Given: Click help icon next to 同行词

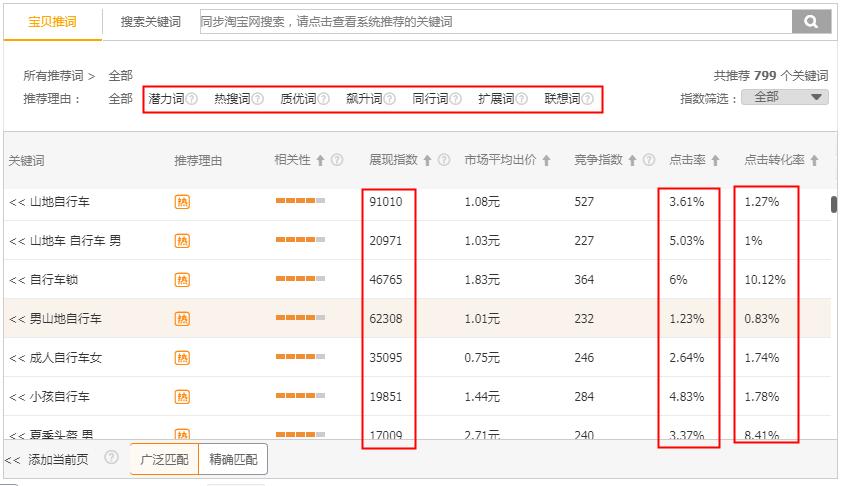Looking at the screenshot, I should pyautogui.click(x=456, y=99).
